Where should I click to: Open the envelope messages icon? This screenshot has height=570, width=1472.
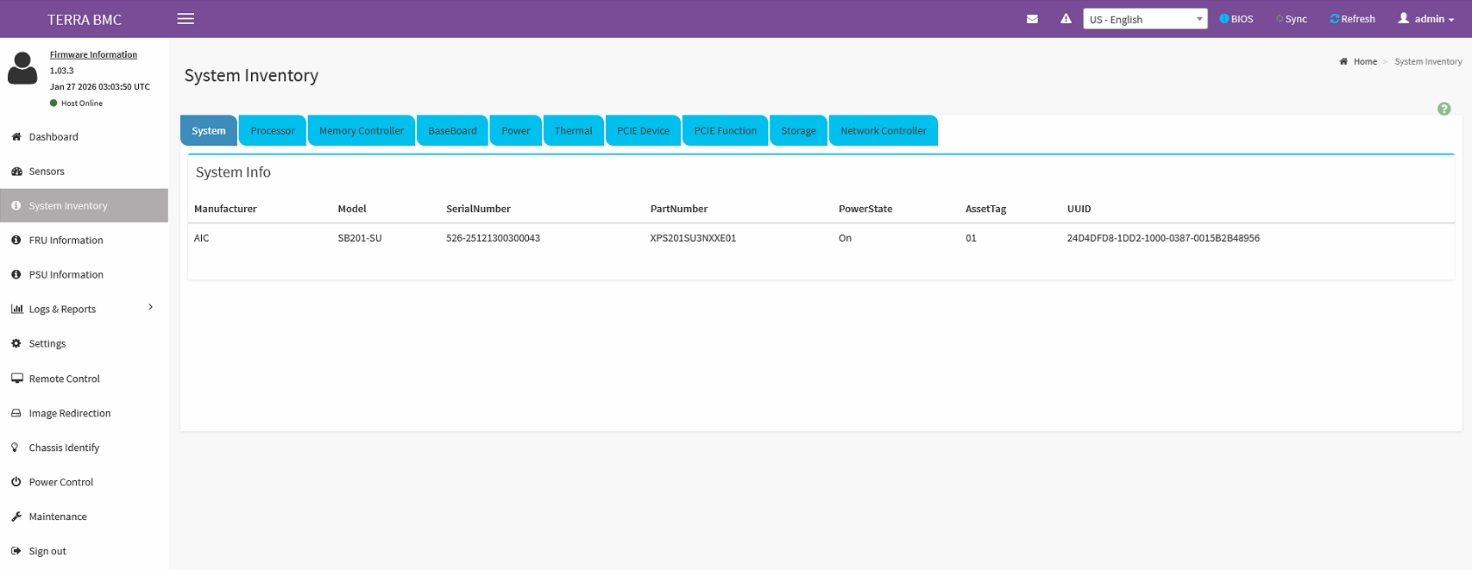1032,19
